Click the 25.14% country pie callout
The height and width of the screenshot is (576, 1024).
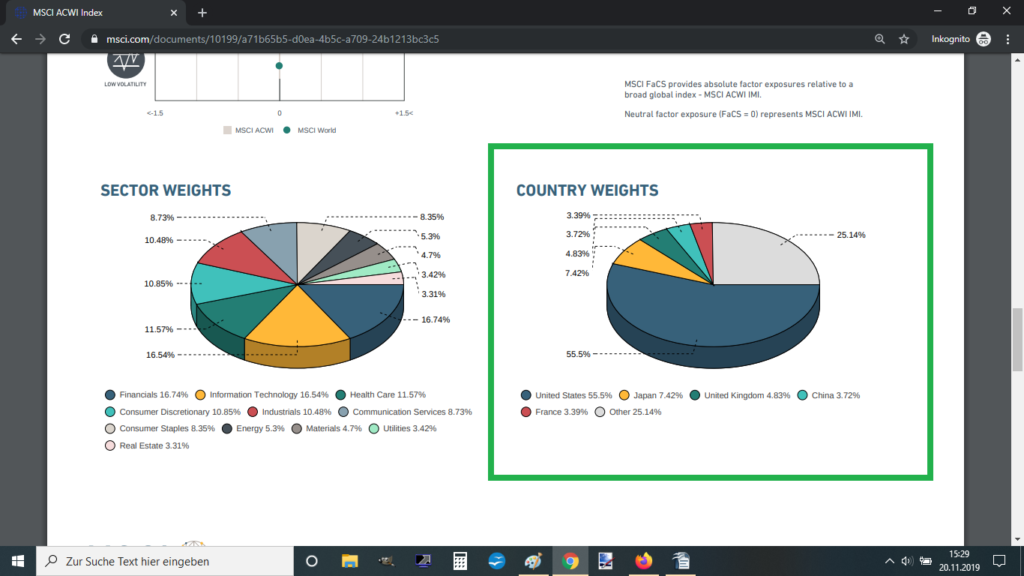point(851,235)
